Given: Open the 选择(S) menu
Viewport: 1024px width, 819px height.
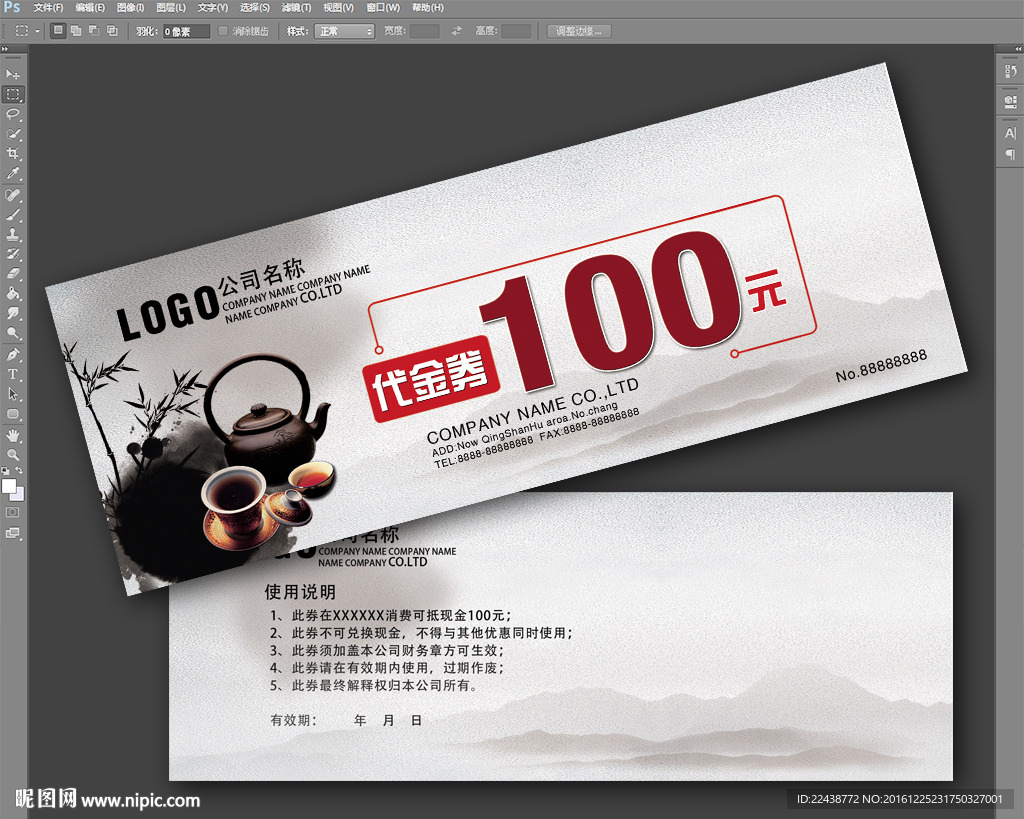Looking at the screenshot, I should pyautogui.click(x=255, y=8).
